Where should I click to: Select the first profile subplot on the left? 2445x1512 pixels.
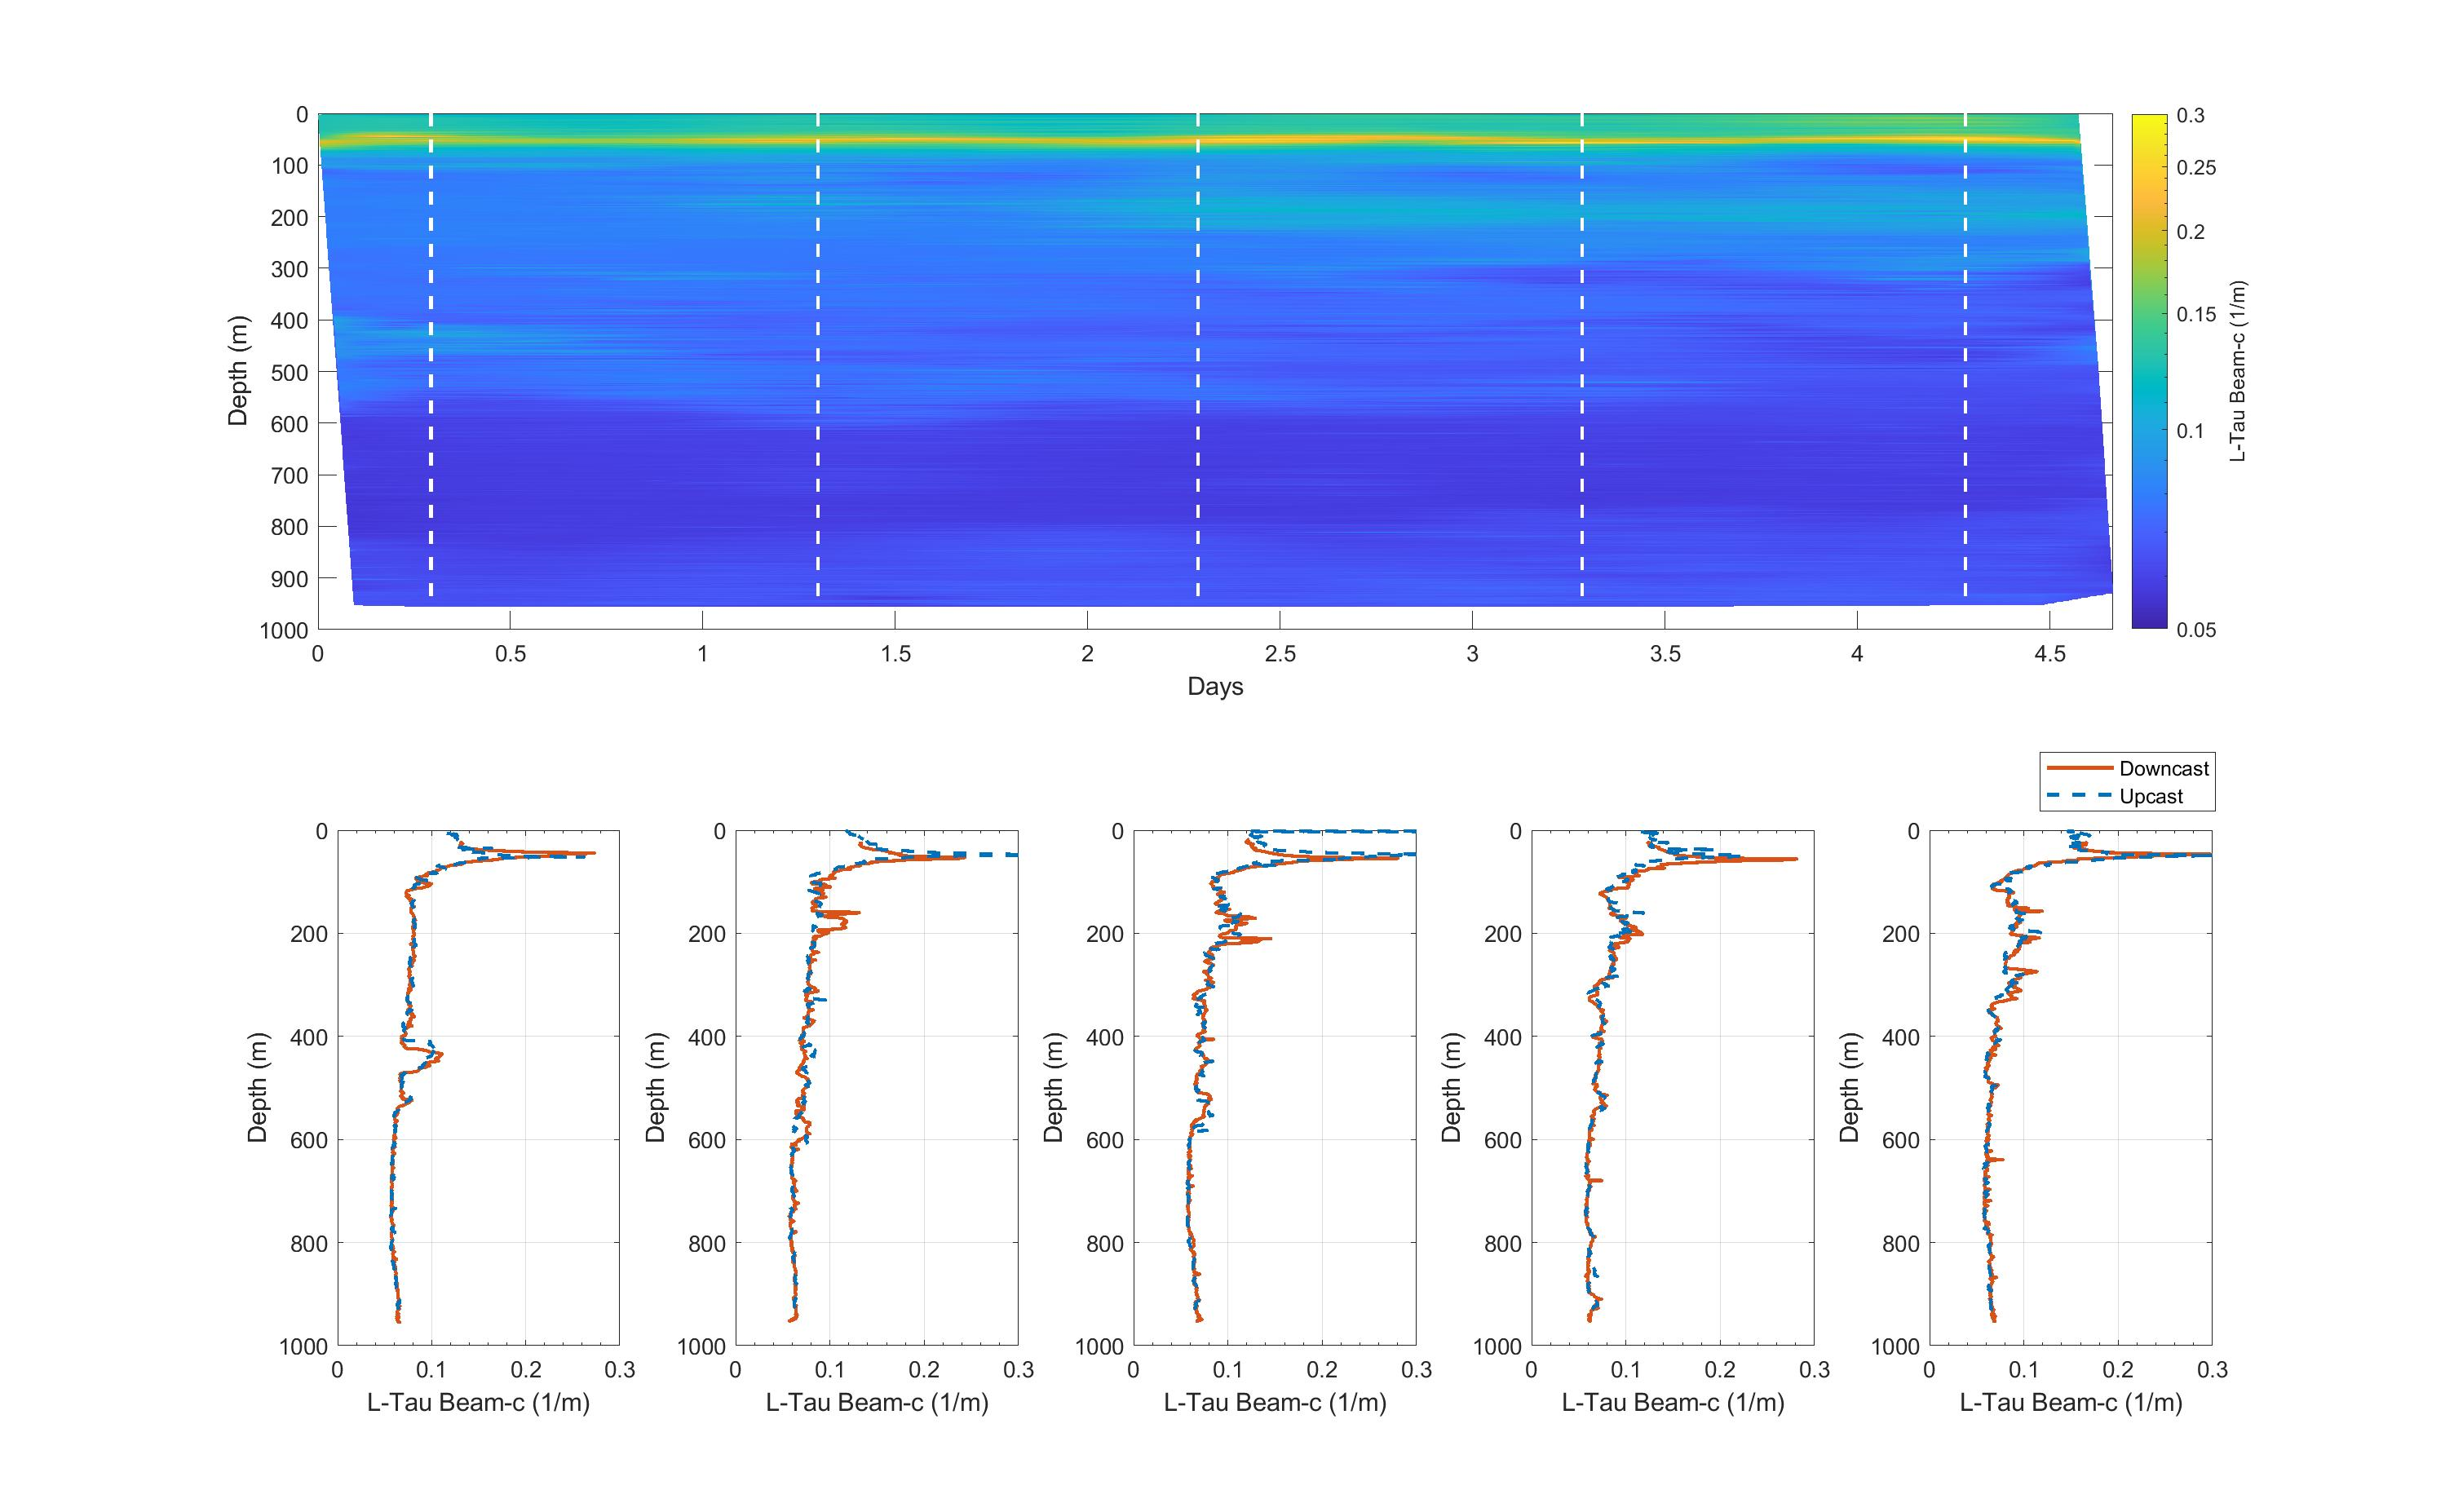478,1087
